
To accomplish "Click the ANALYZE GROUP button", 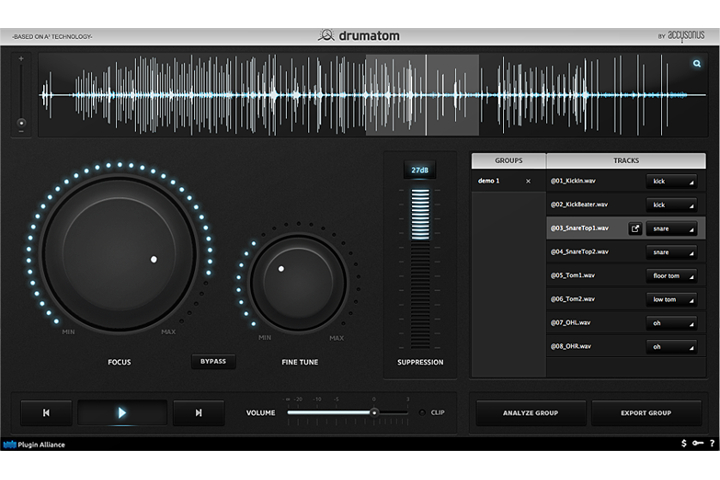I will (x=530, y=412).
